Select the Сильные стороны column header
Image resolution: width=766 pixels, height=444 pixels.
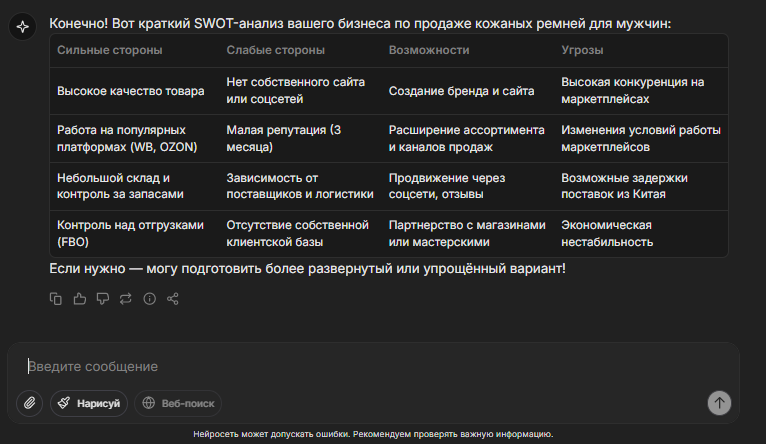(x=109, y=50)
